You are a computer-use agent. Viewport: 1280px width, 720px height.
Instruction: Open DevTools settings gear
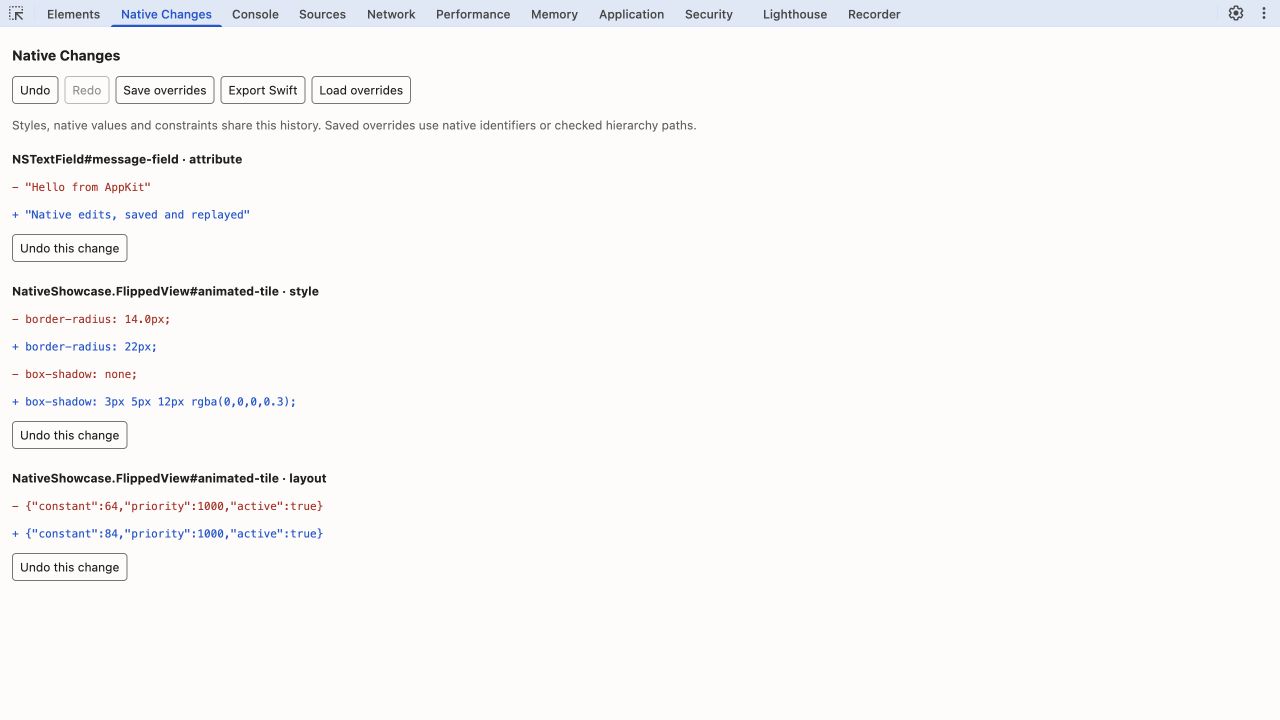1236,13
